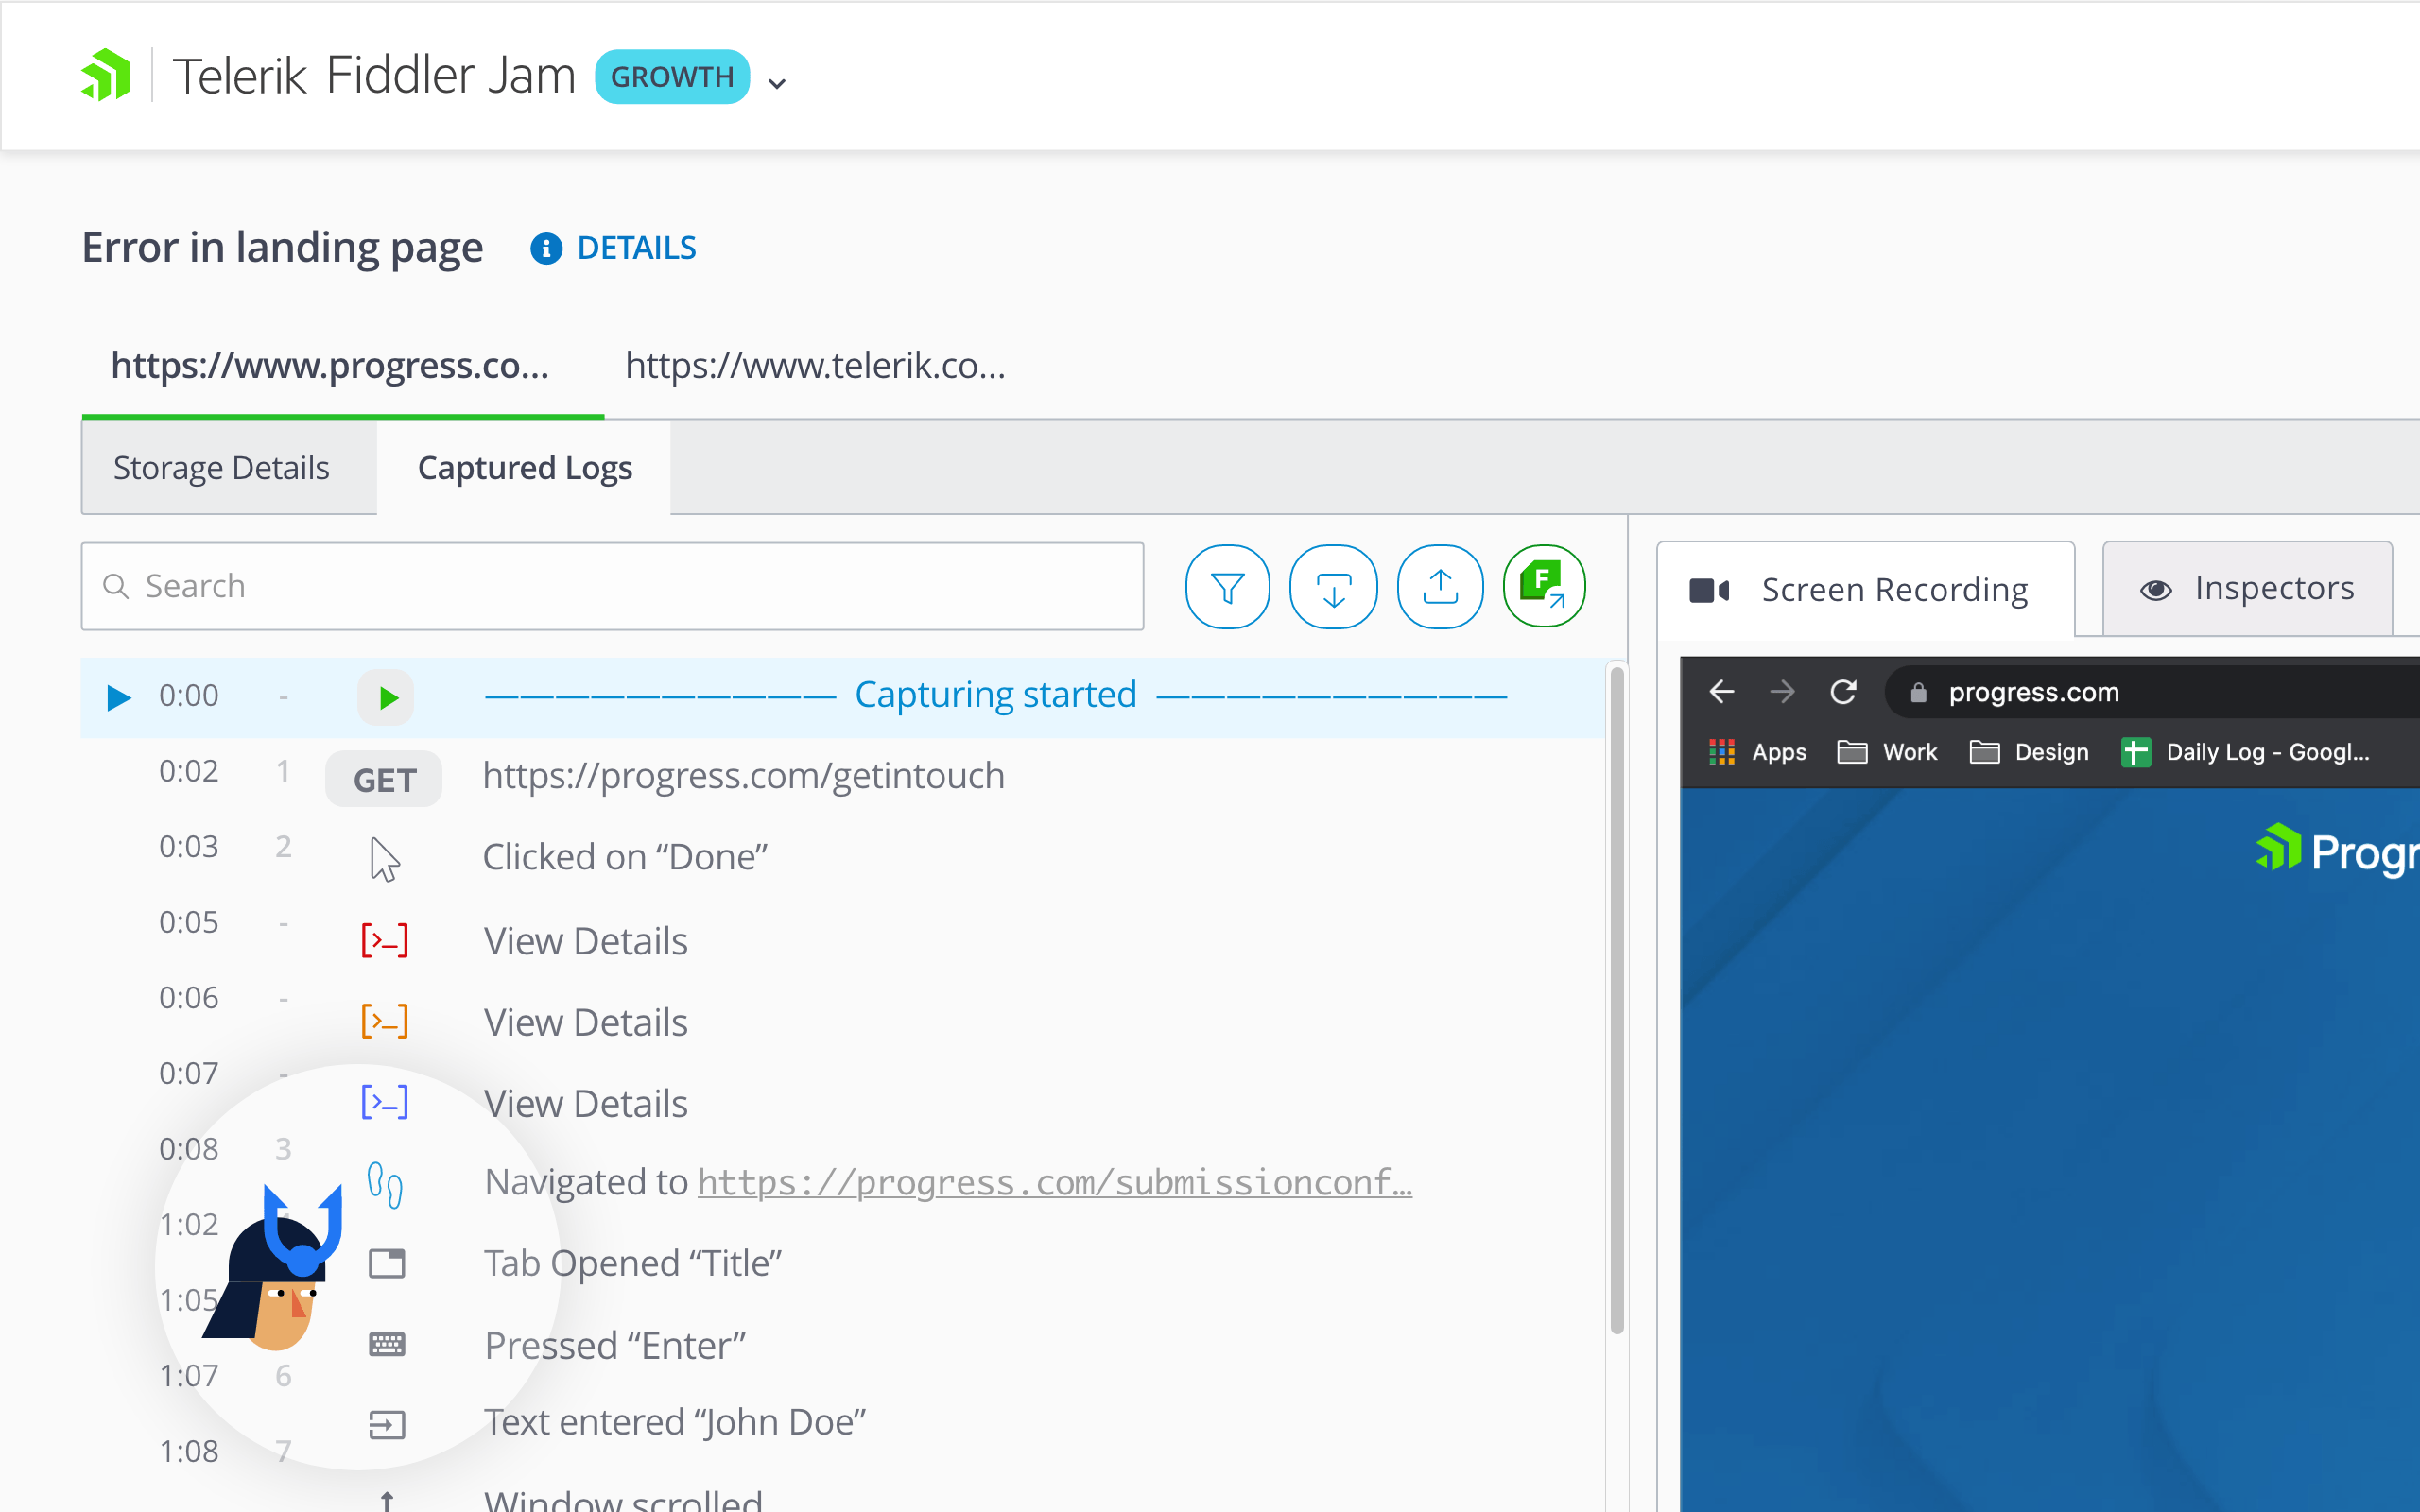2420x1512 pixels.
Task: Switch to the https://www.telerik.co... tab
Action: 815,366
